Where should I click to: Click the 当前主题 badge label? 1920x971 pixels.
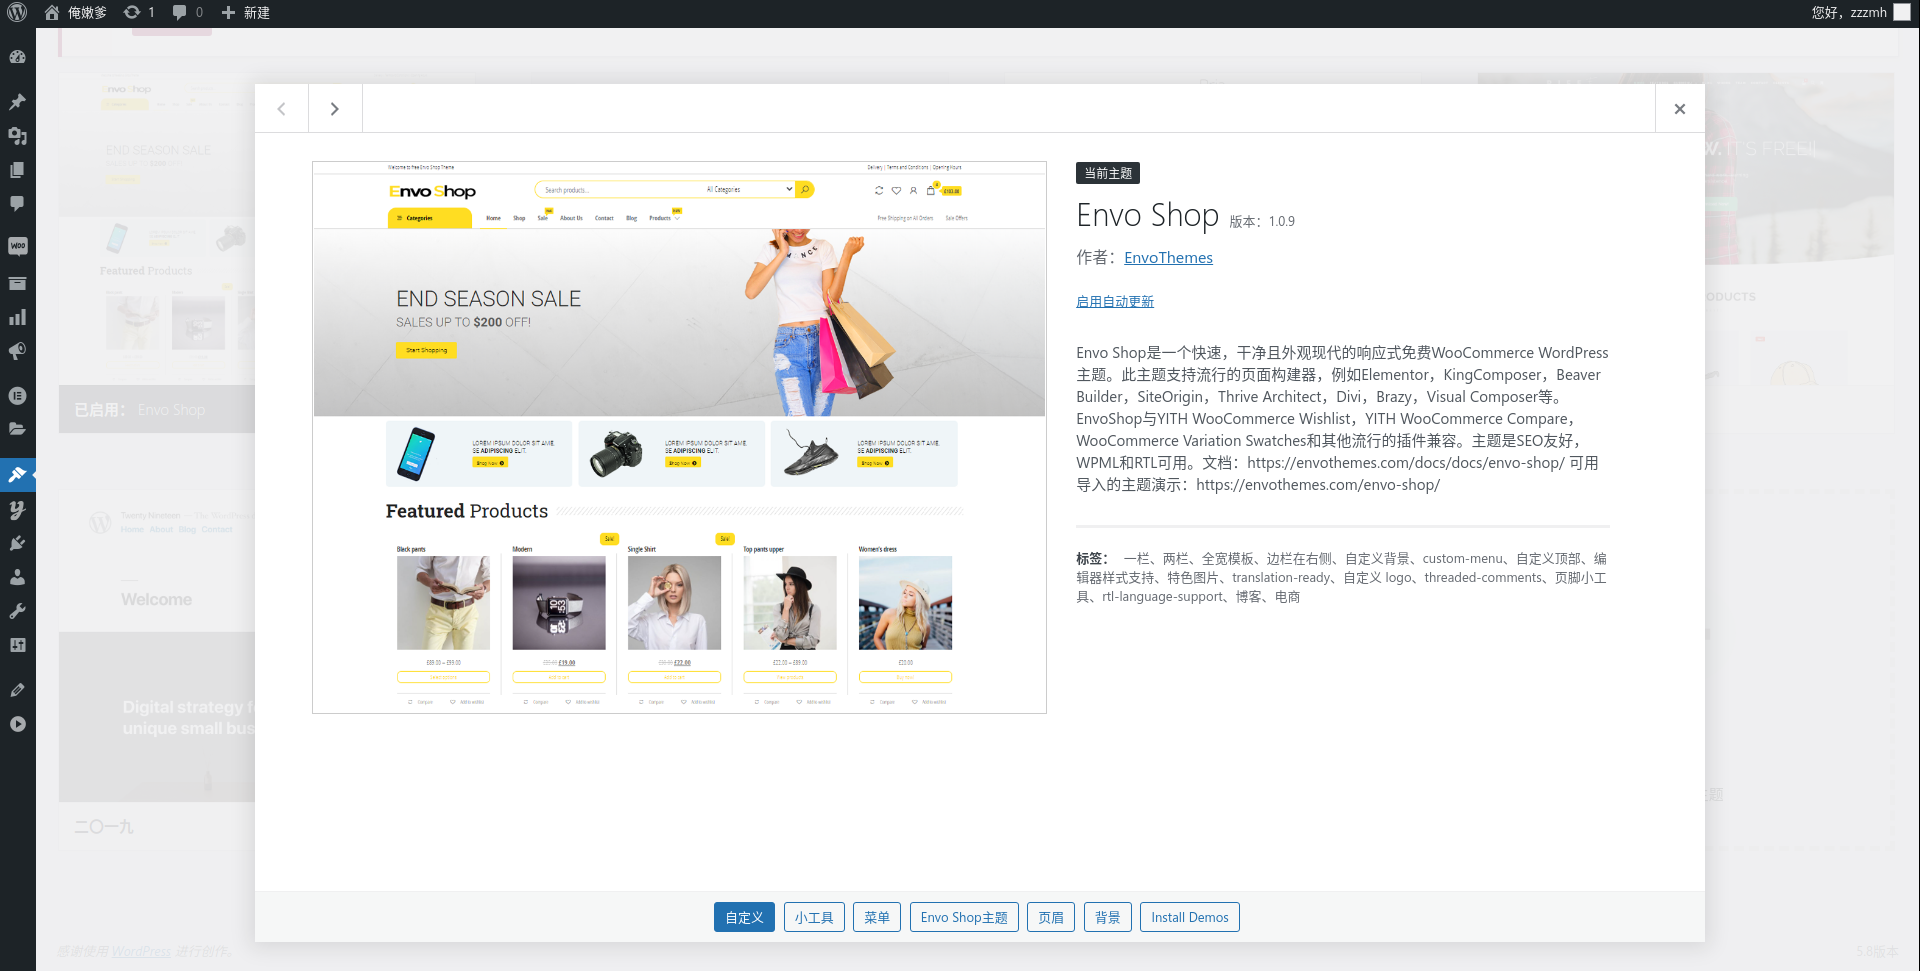(x=1108, y=173)
